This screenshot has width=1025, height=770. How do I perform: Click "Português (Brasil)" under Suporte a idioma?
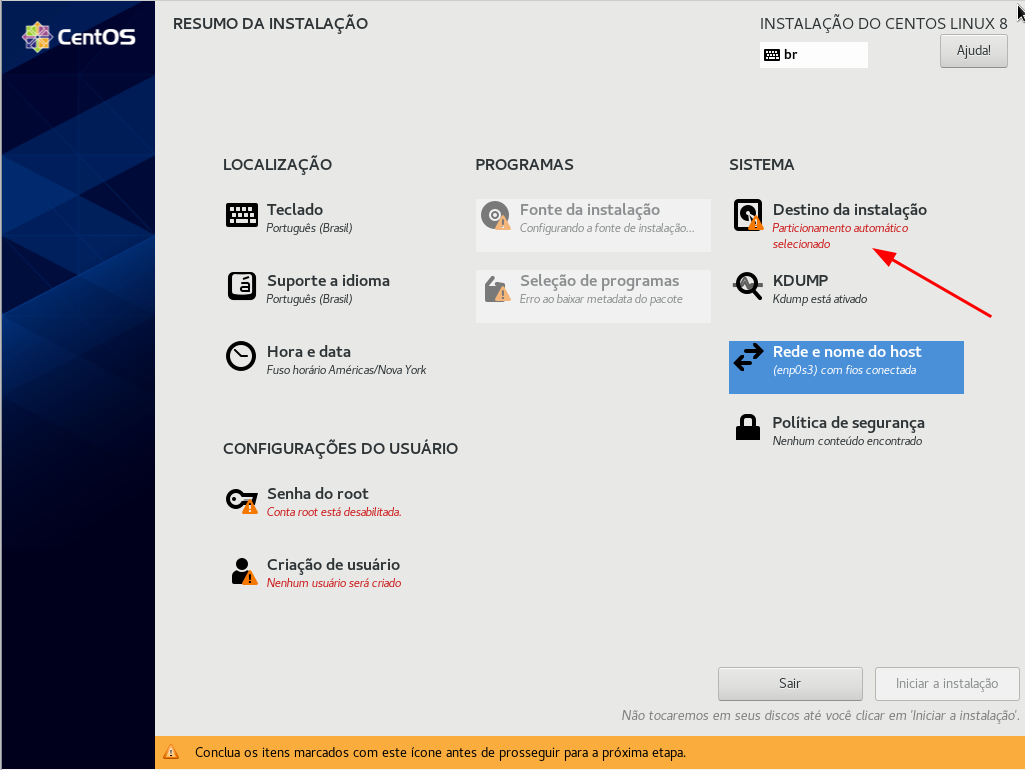click(309, 299)
